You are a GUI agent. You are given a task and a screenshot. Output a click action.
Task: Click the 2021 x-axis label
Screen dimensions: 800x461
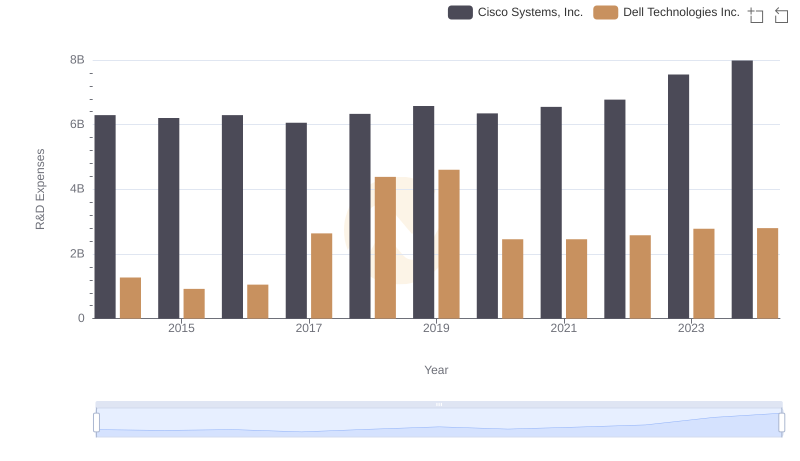(x=564, y=328)
